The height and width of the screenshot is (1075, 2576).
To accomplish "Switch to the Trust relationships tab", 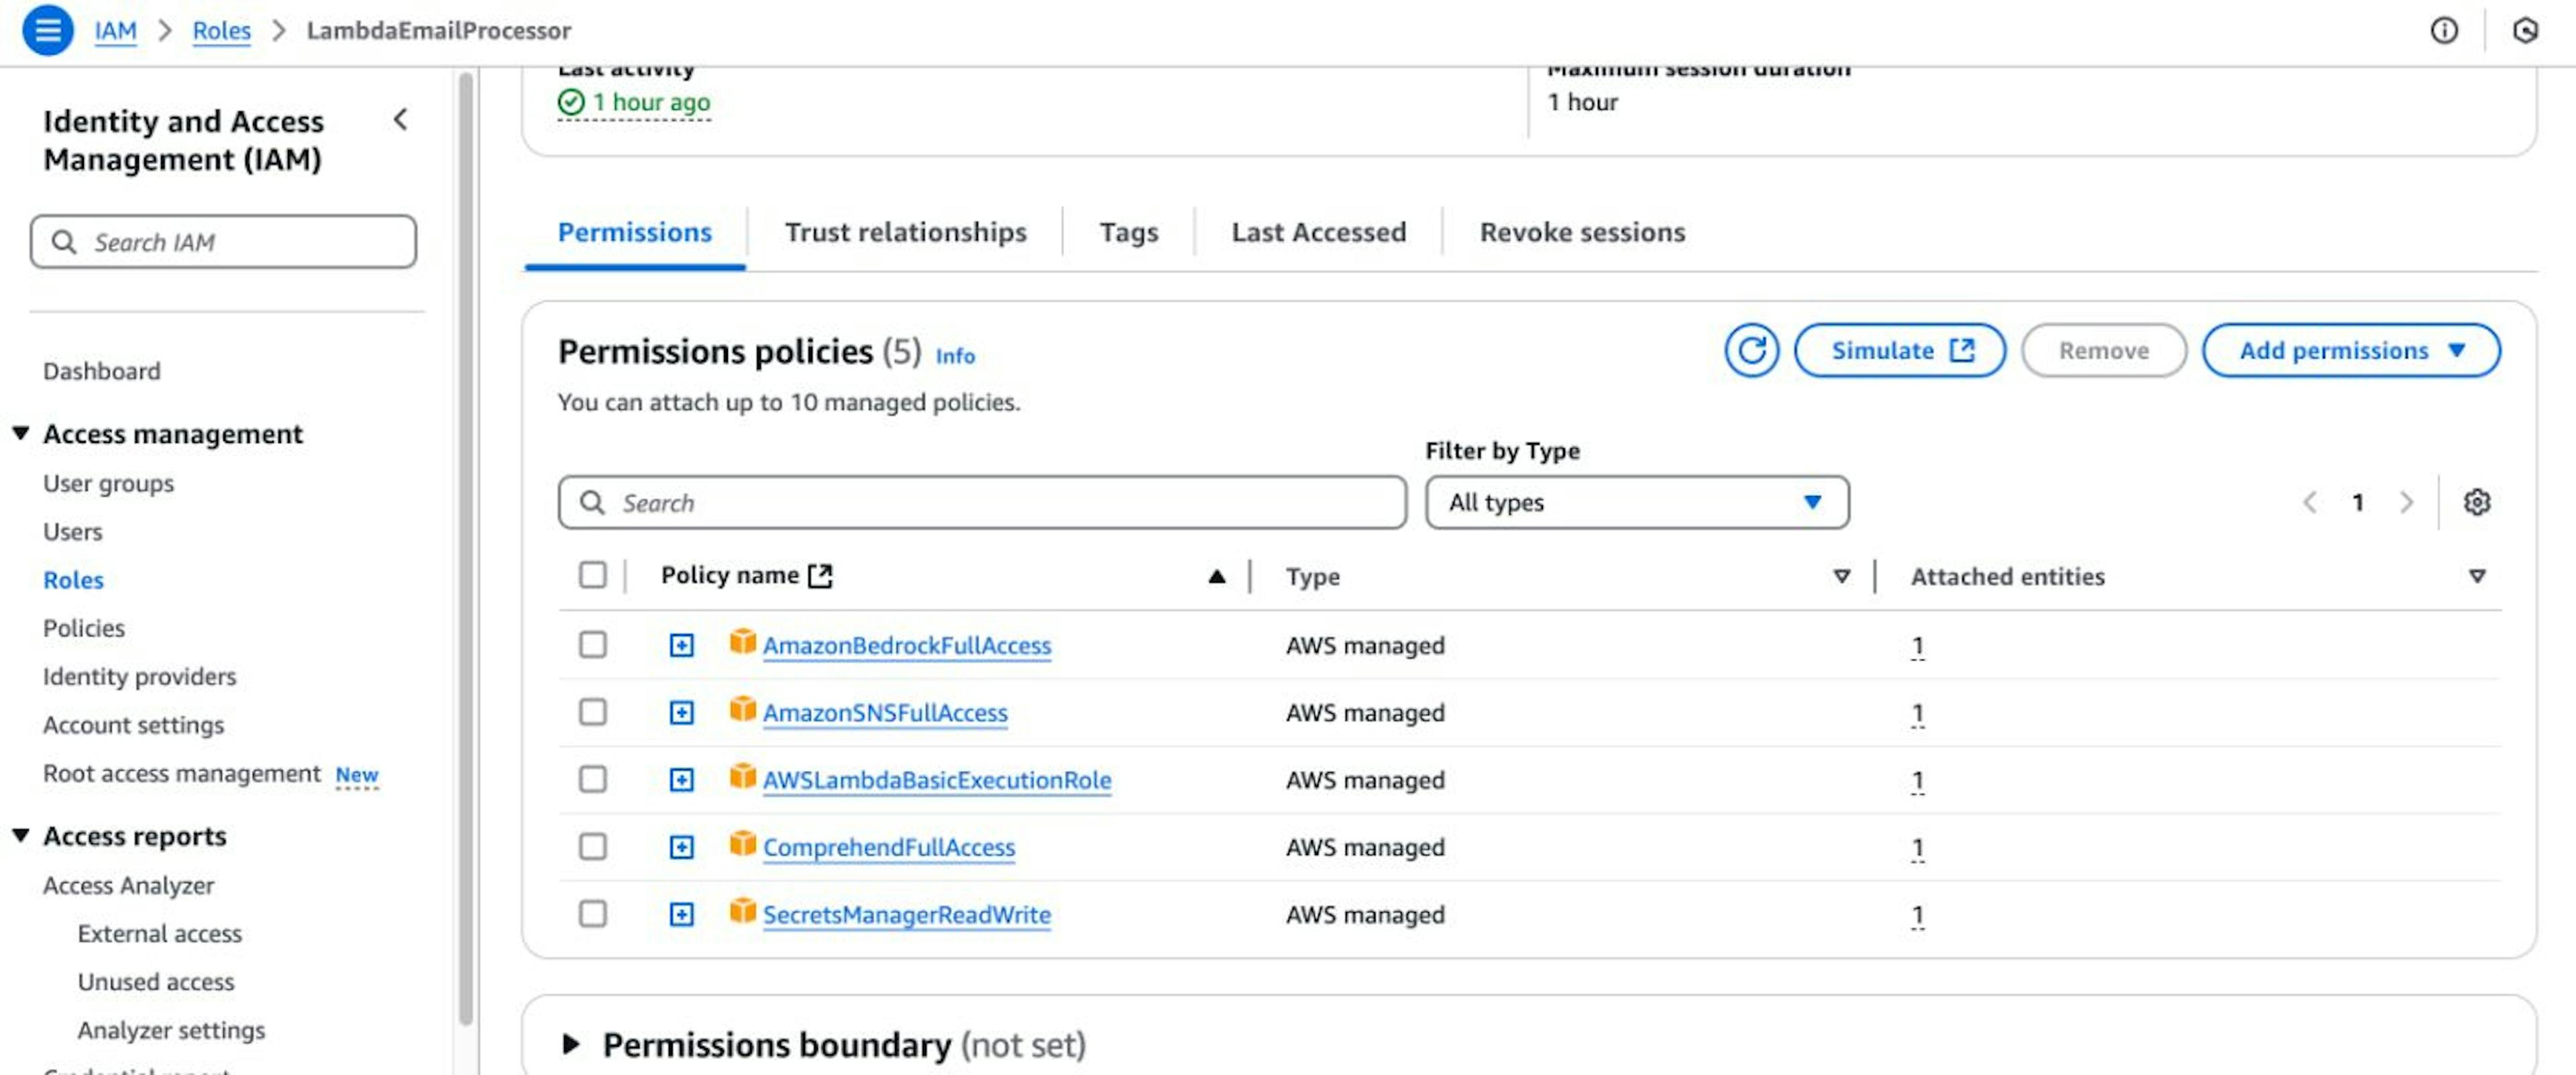I will point(905,232).
